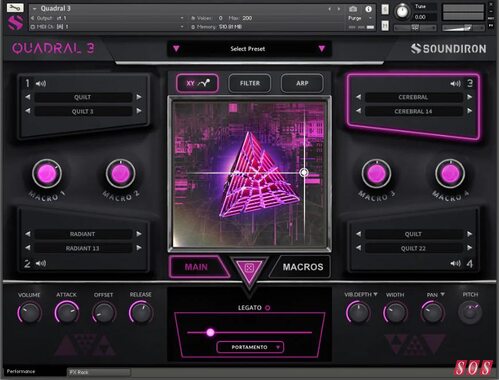Open the Select Preset dropdown right arrow
Image resolution: width=499 pixels, height=380 pixels.
(322, 49)
